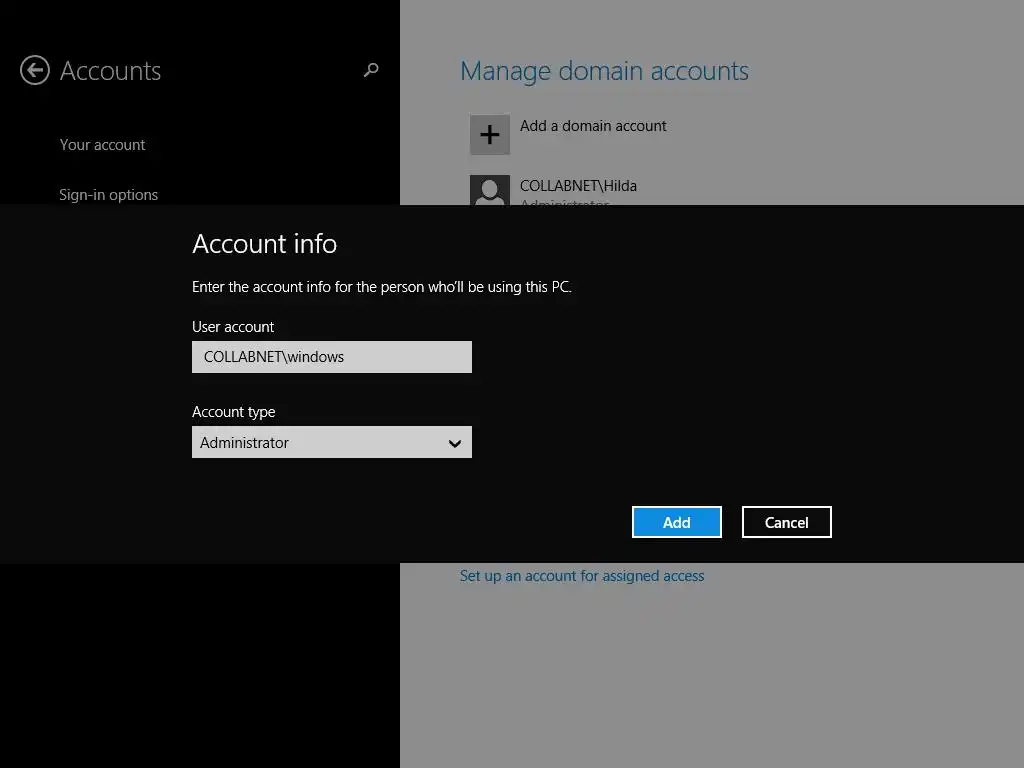Click the plus icon for adding domain account
1024x768 pixels.
pos(490,135)
